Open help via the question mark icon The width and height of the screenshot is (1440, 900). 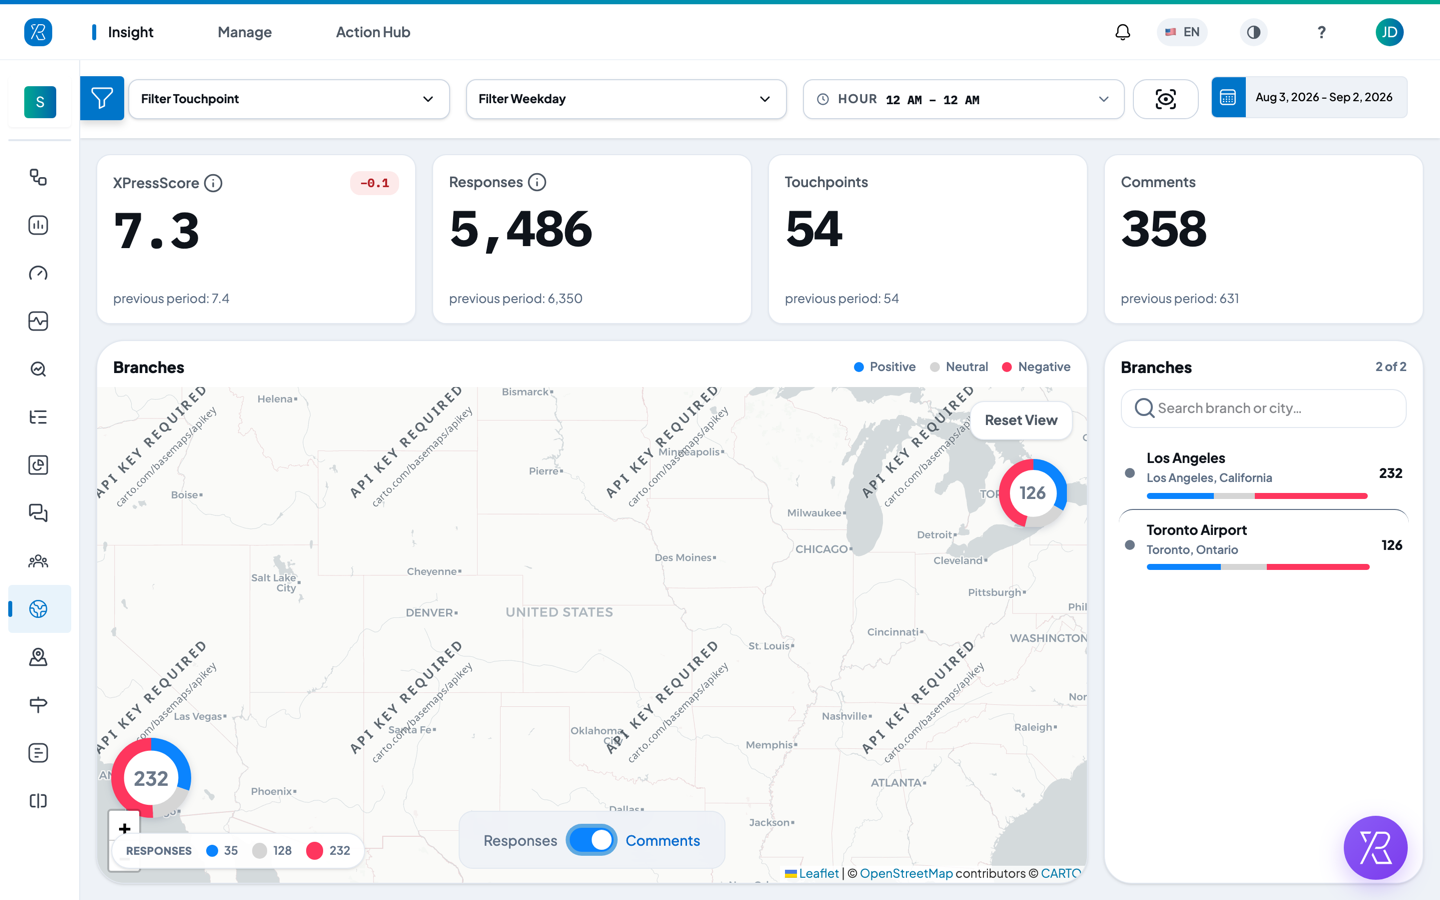(1321, 32)
